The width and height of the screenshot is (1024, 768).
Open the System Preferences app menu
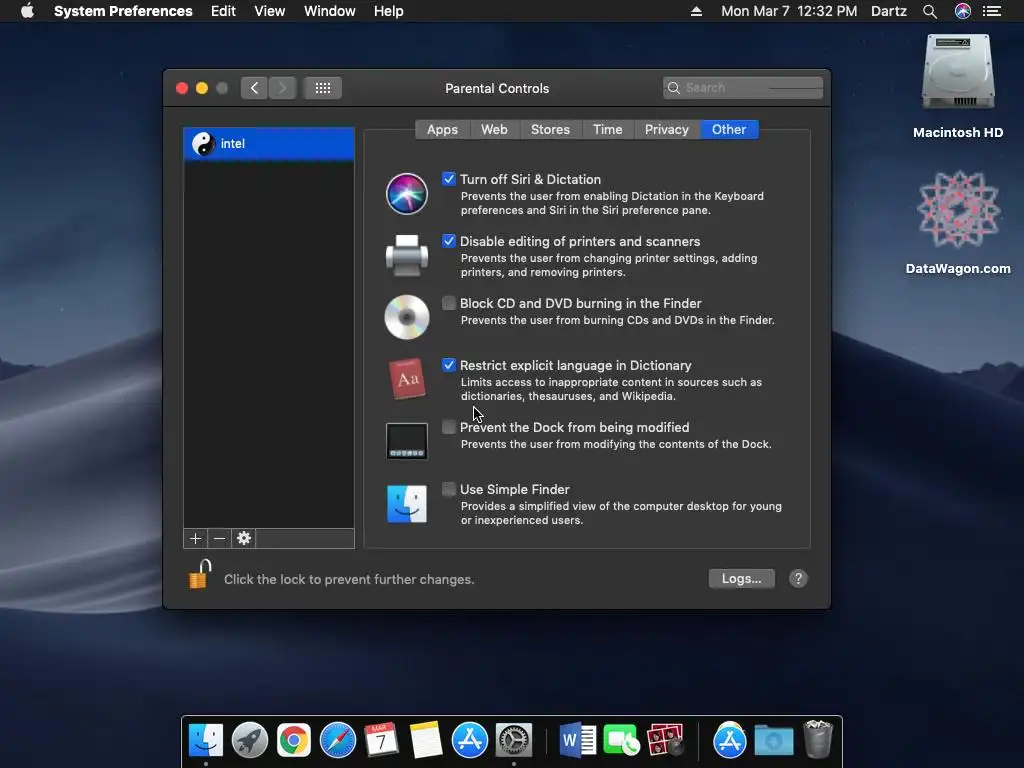(123, 11)
